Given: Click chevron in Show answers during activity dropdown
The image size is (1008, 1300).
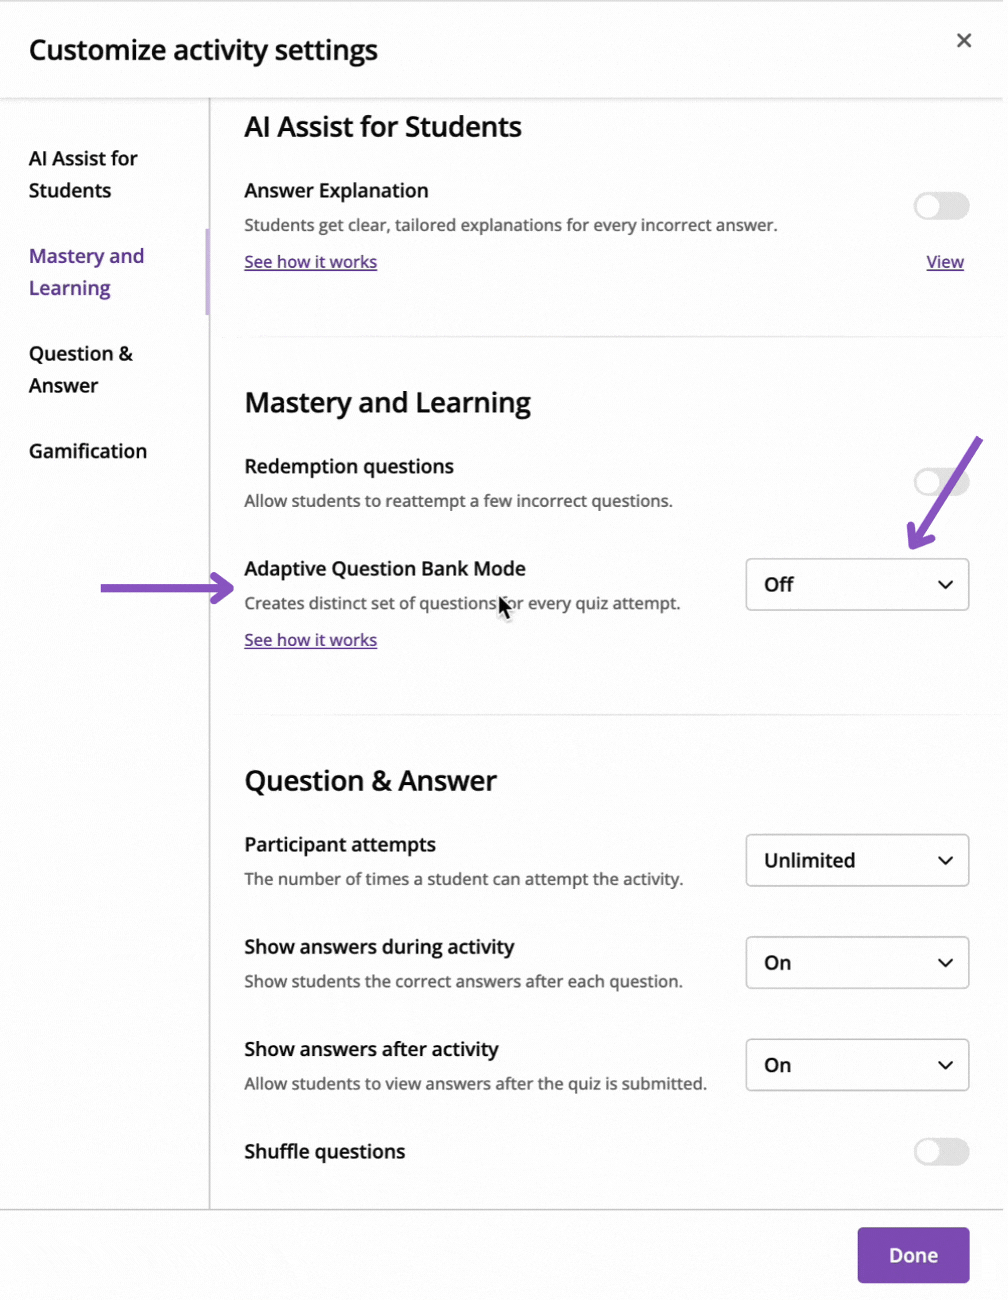Looking at the screenshot, I should 945,963.
